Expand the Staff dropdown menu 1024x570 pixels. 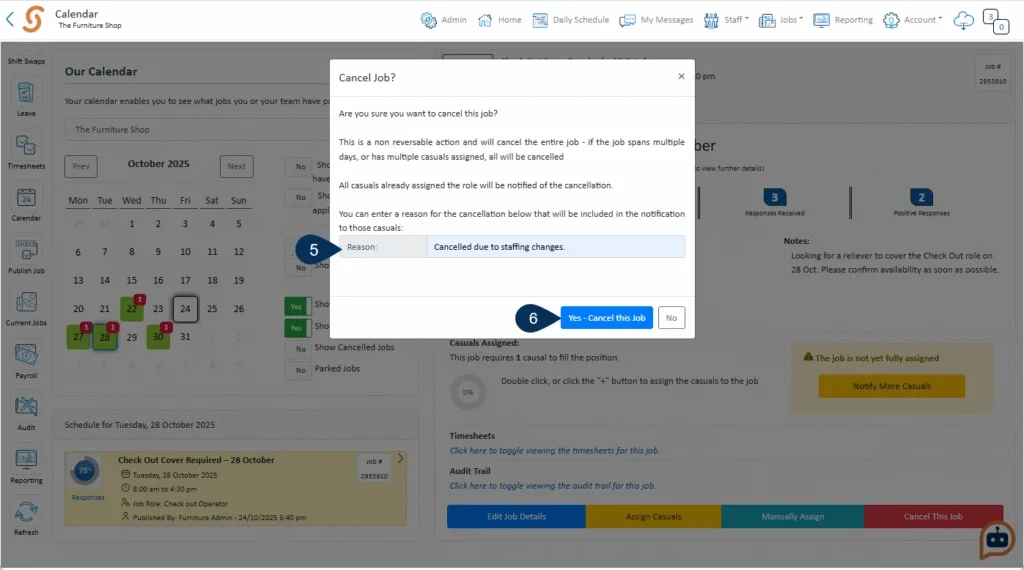(x=726, y=20)
